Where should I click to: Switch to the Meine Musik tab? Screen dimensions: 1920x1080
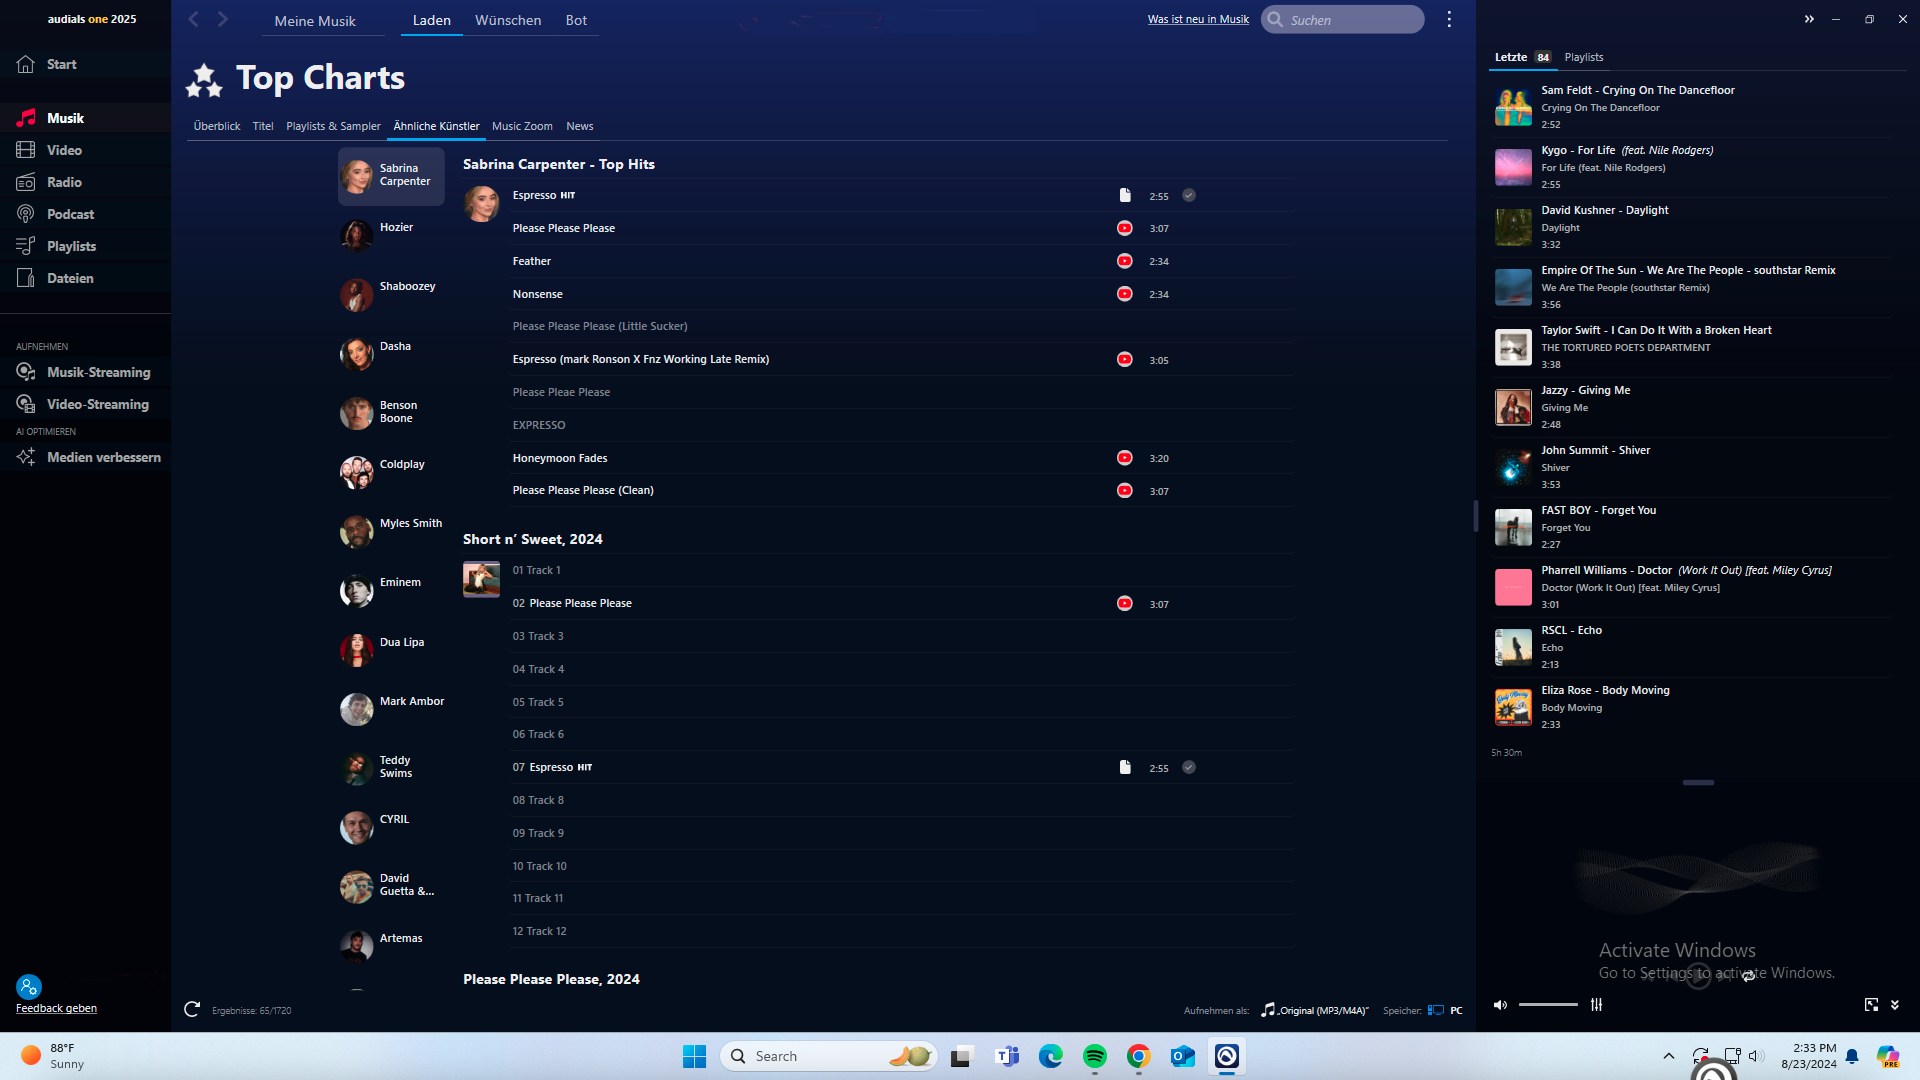click(x=315, y=20)
